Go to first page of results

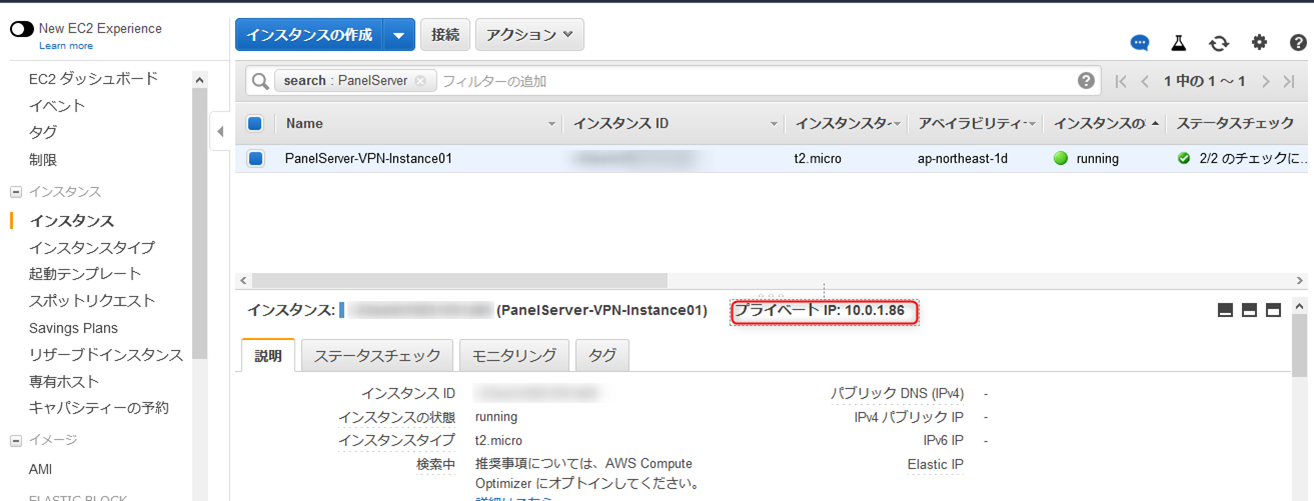1121,81
